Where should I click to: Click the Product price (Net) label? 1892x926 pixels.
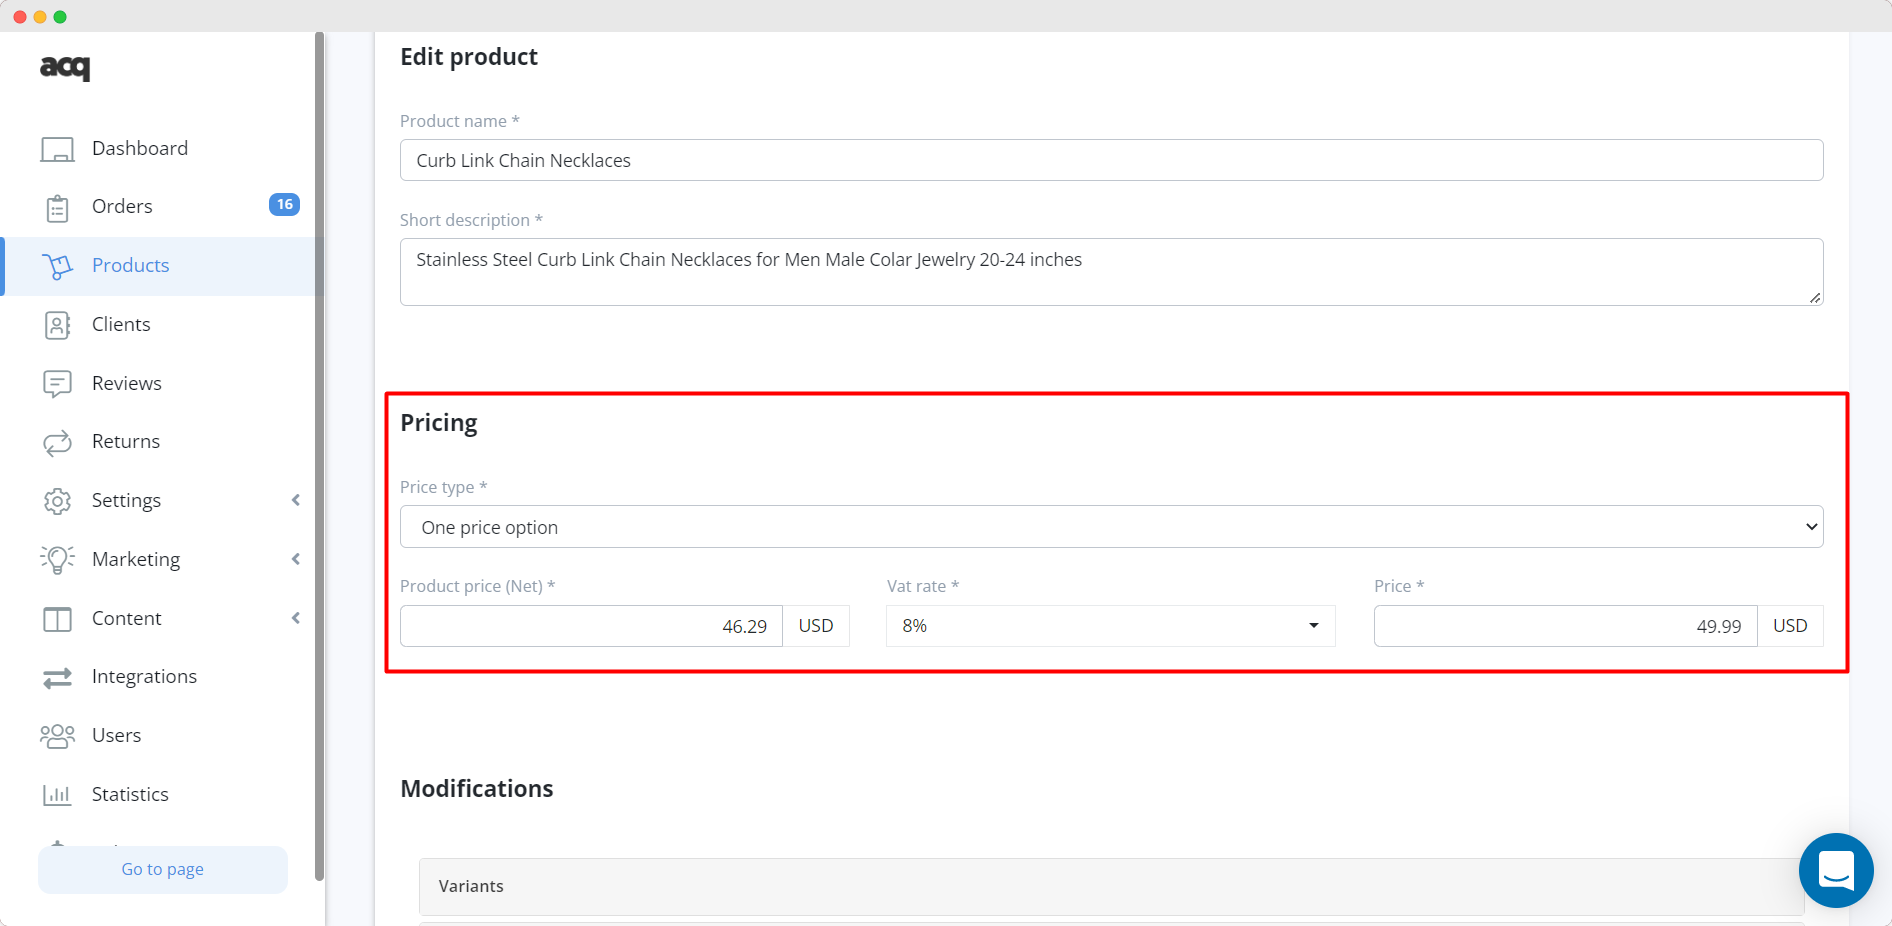click(477, 586)
